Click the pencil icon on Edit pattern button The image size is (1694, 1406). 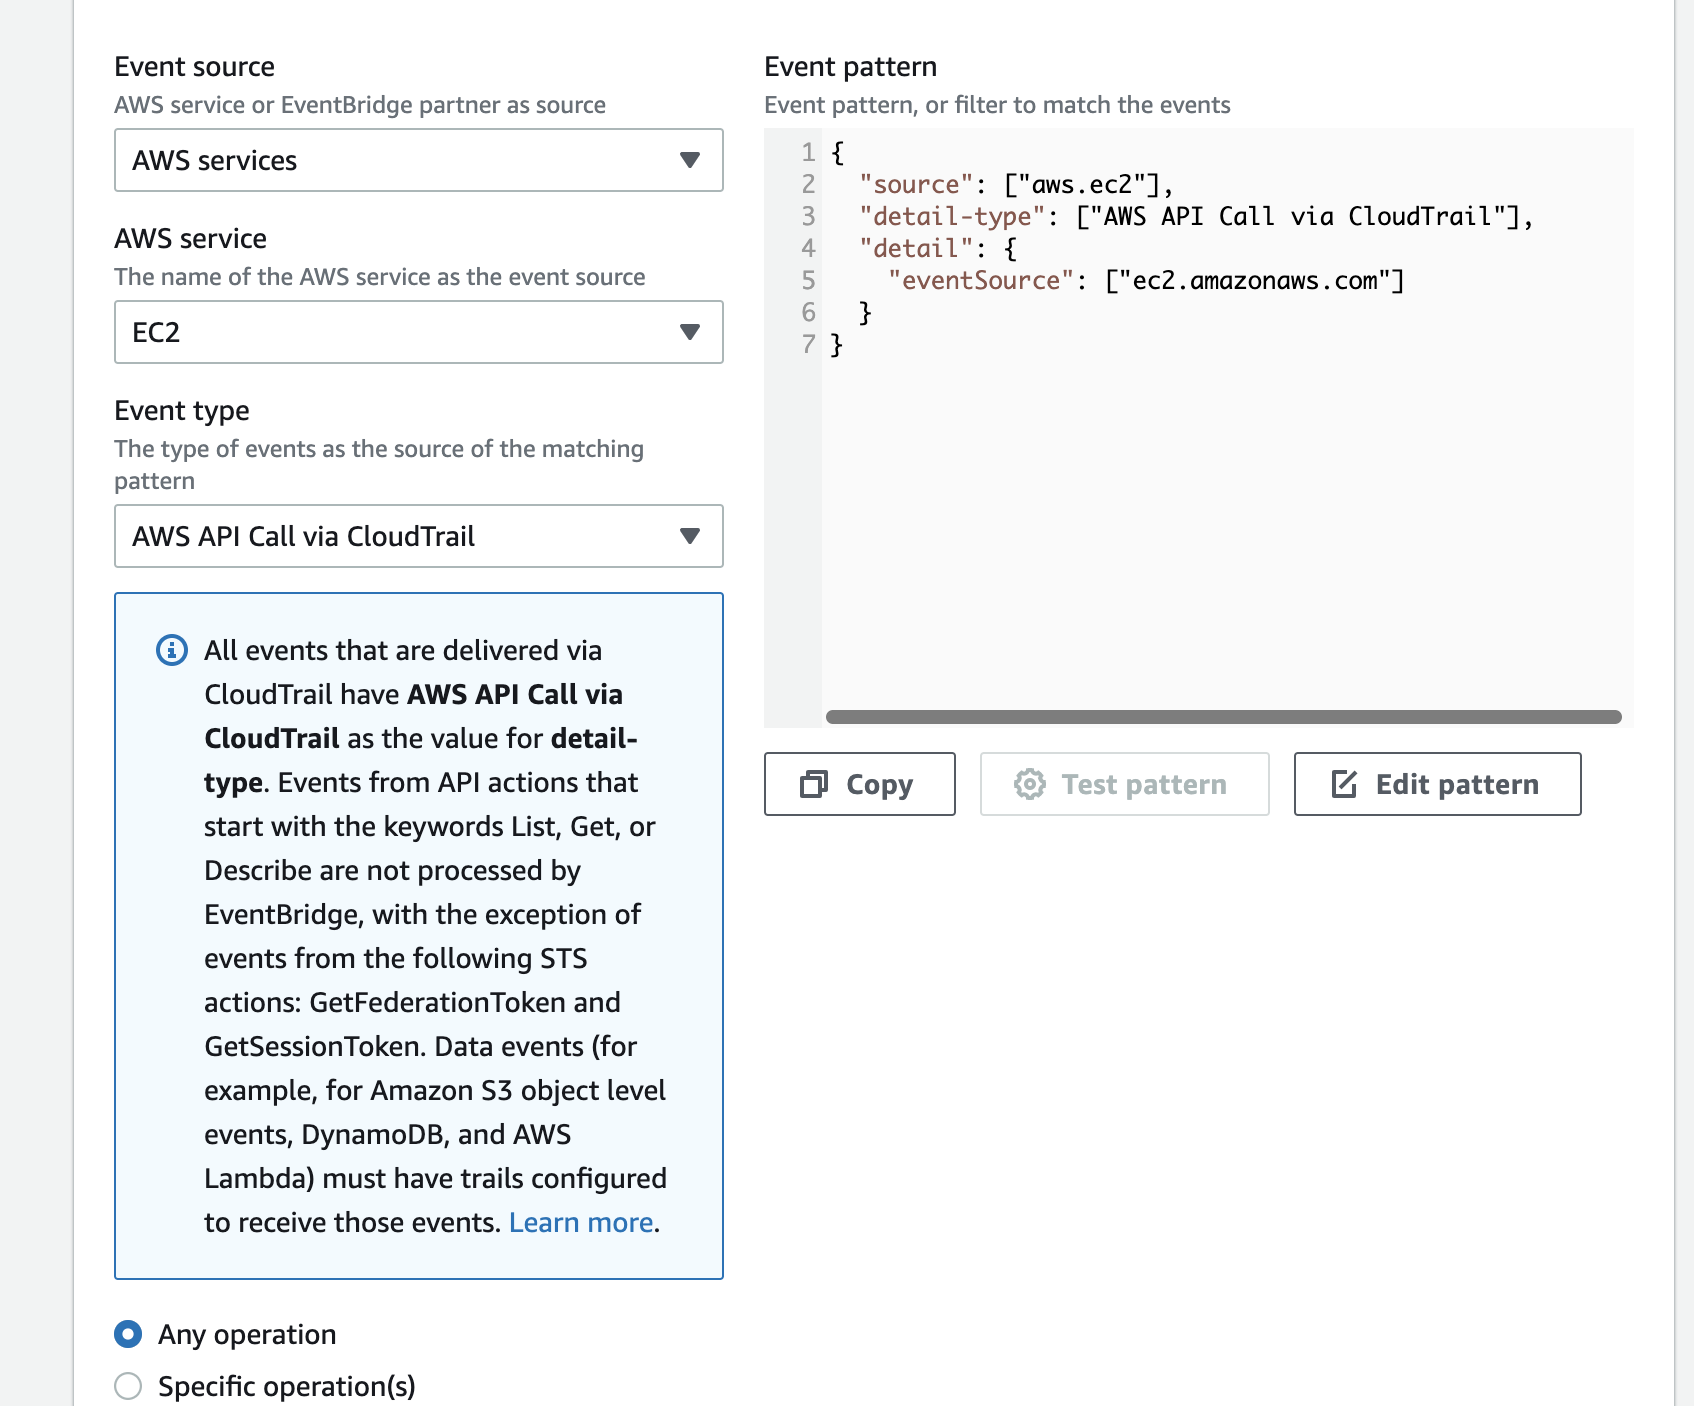click(1344, 784)
